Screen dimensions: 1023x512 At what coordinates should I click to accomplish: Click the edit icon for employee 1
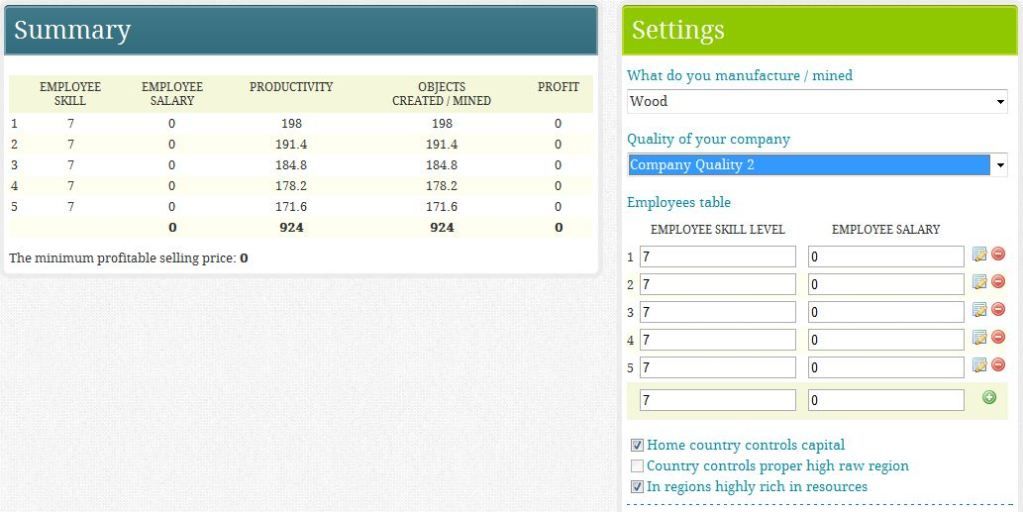980,255
